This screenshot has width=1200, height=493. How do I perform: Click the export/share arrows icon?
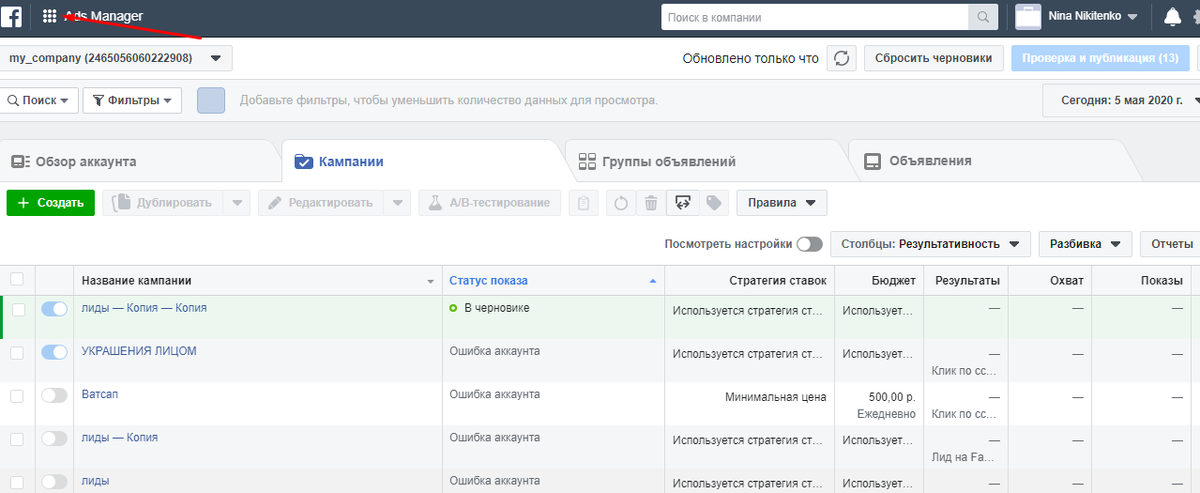(x=683, y=203)
